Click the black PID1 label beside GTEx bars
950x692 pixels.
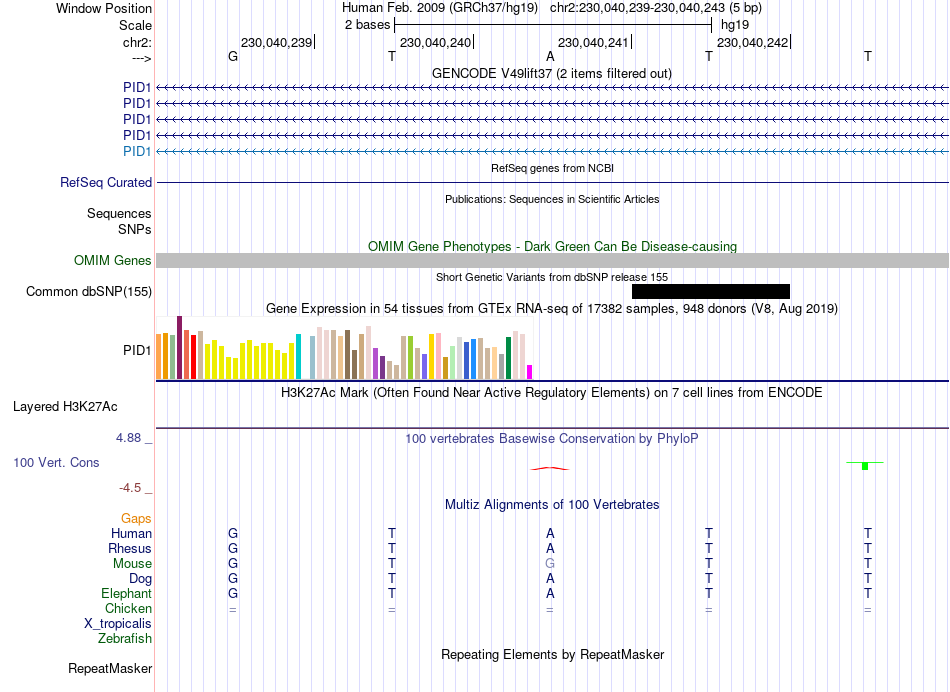tap(137, 350)
